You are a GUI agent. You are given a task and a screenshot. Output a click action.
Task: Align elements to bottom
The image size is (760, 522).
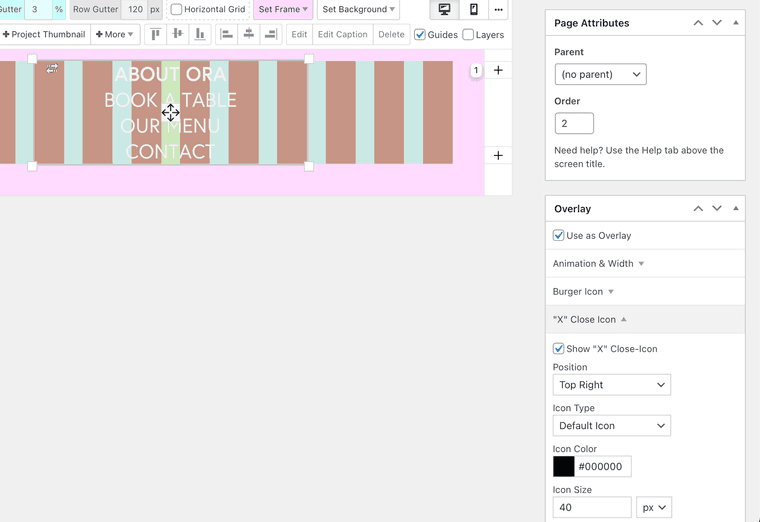coord(200,34)
